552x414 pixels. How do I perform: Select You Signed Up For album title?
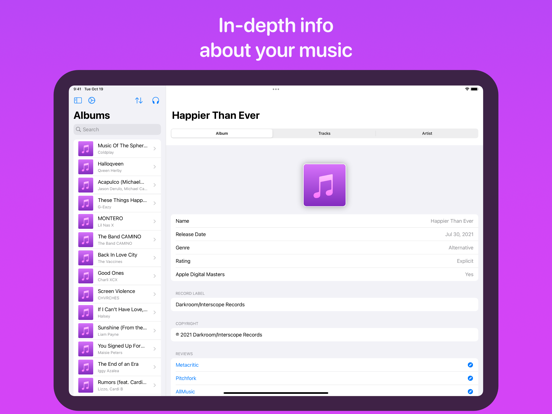[121, 346]
